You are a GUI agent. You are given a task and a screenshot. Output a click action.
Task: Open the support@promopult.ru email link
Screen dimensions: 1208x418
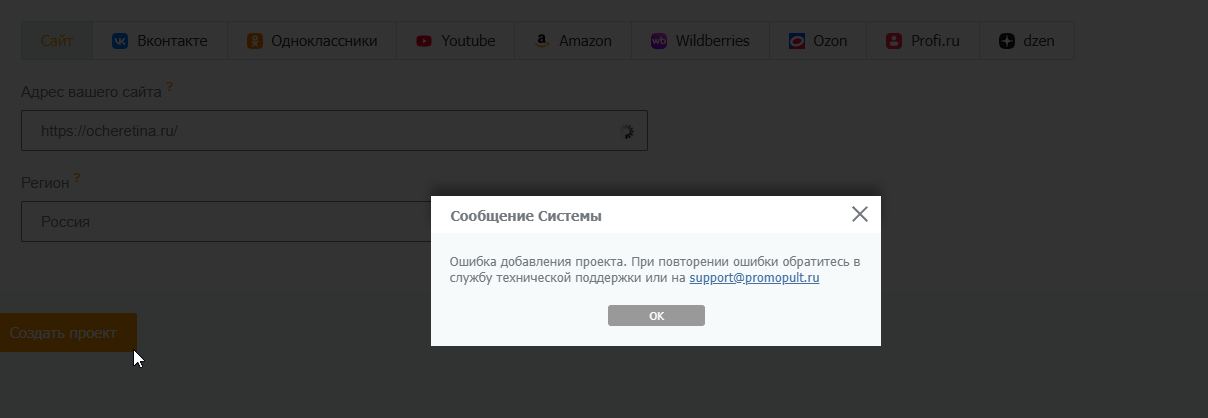(x=754, y=278)
